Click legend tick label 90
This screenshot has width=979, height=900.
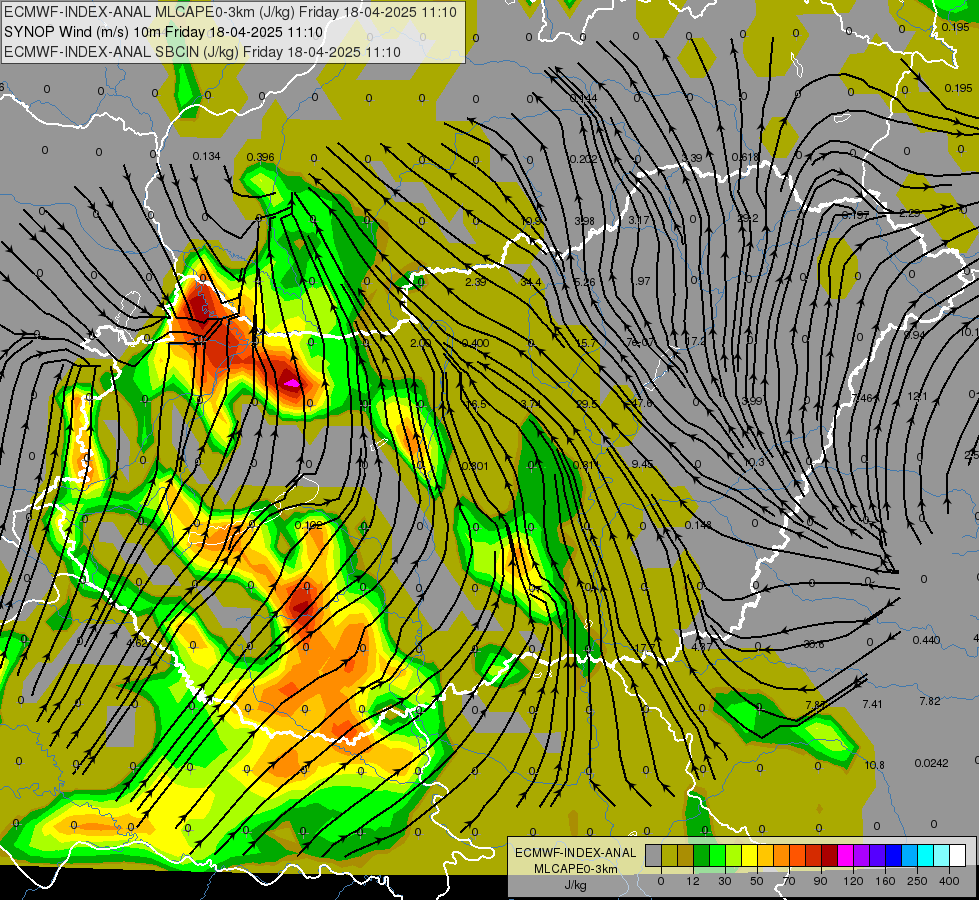(x=820, y=881)
